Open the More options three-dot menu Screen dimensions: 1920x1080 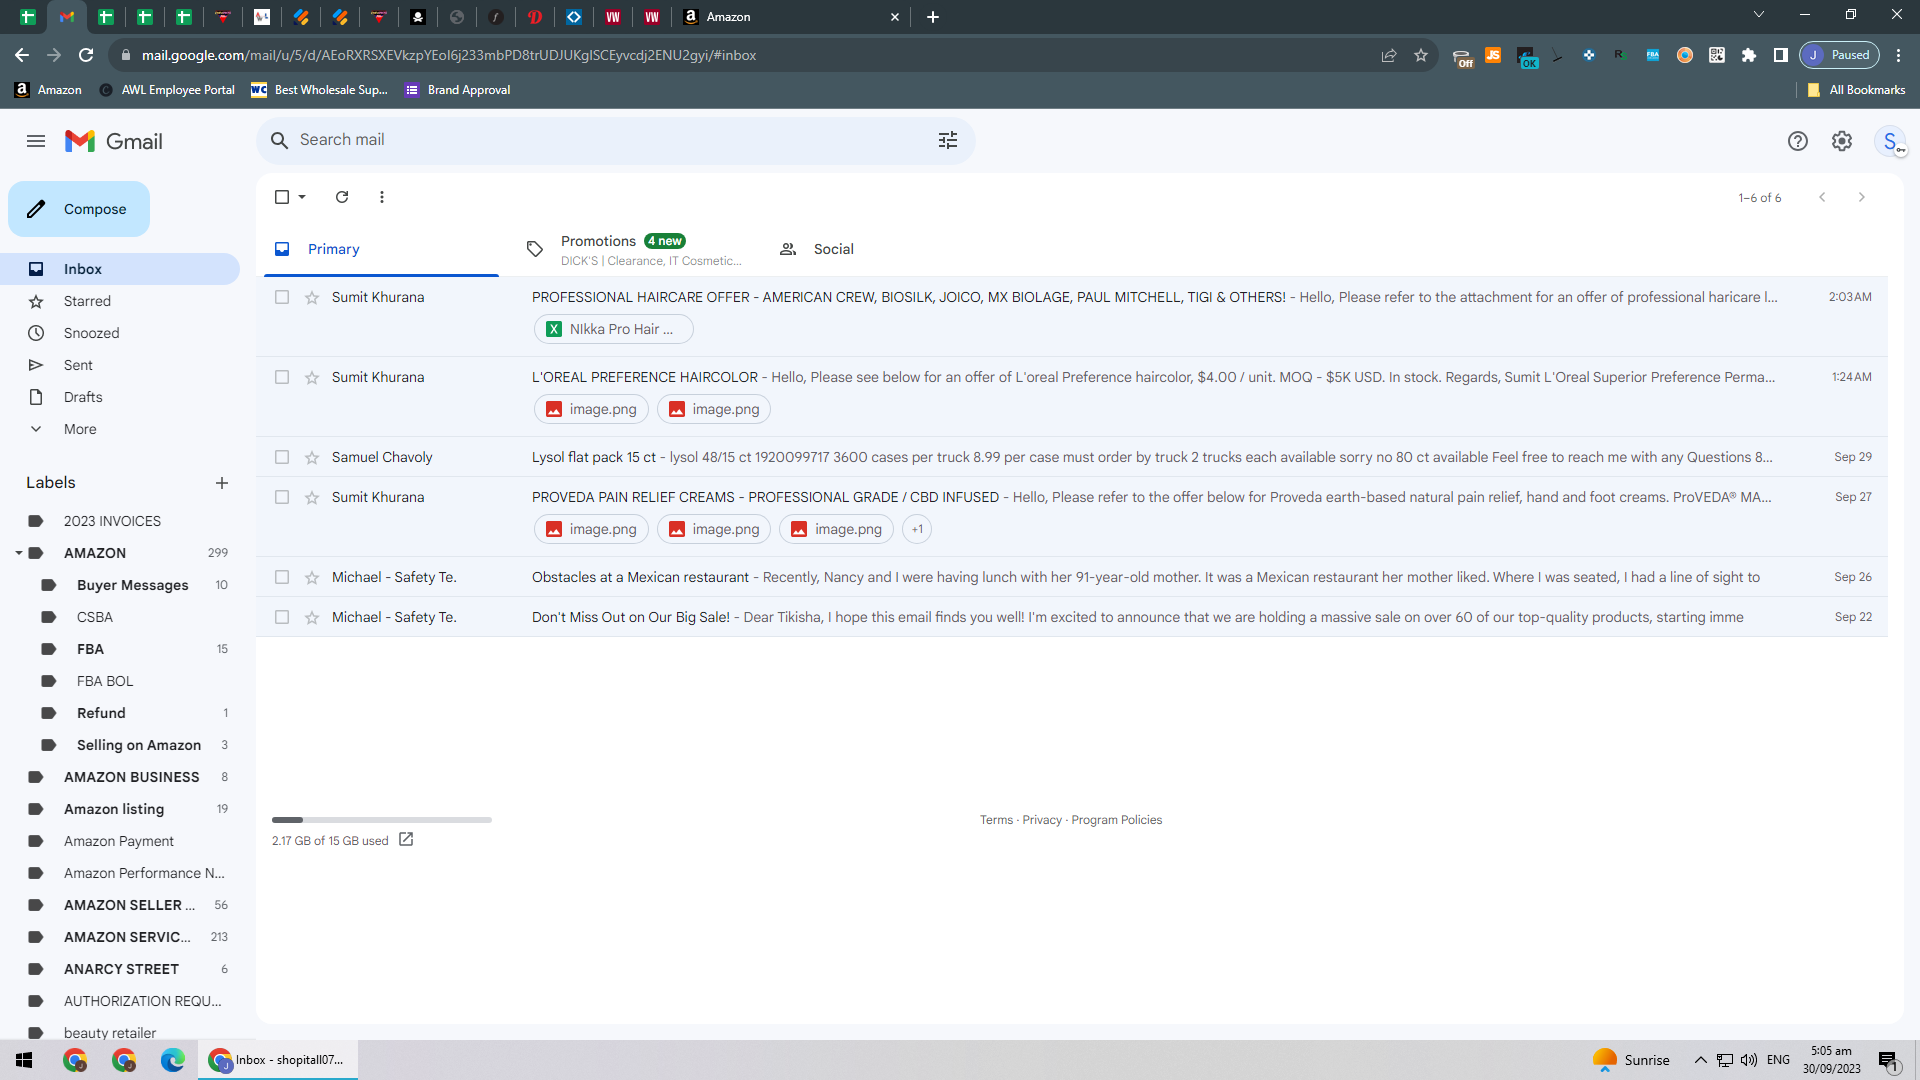click(382, 197)
